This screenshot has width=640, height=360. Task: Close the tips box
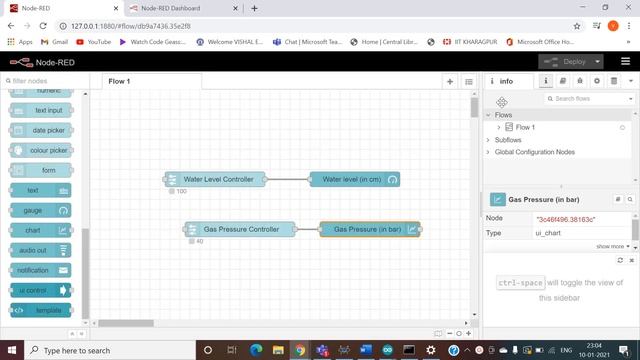(x=631, y=260)
